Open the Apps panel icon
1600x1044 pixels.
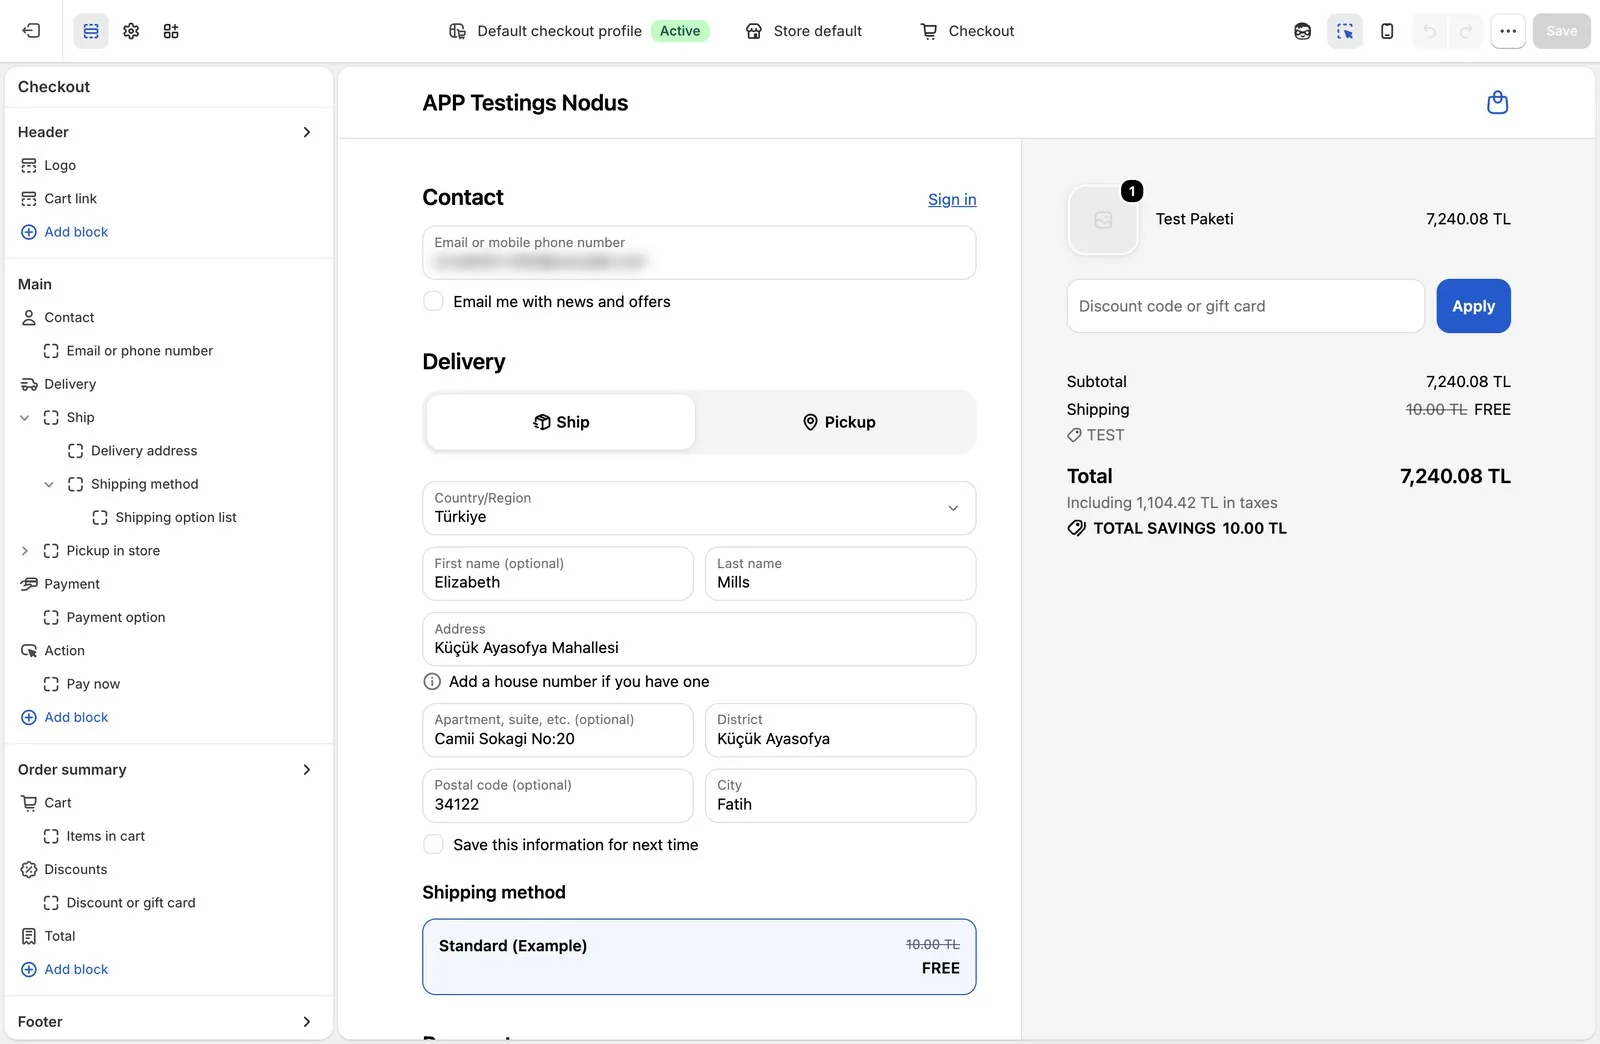(171, 31)
